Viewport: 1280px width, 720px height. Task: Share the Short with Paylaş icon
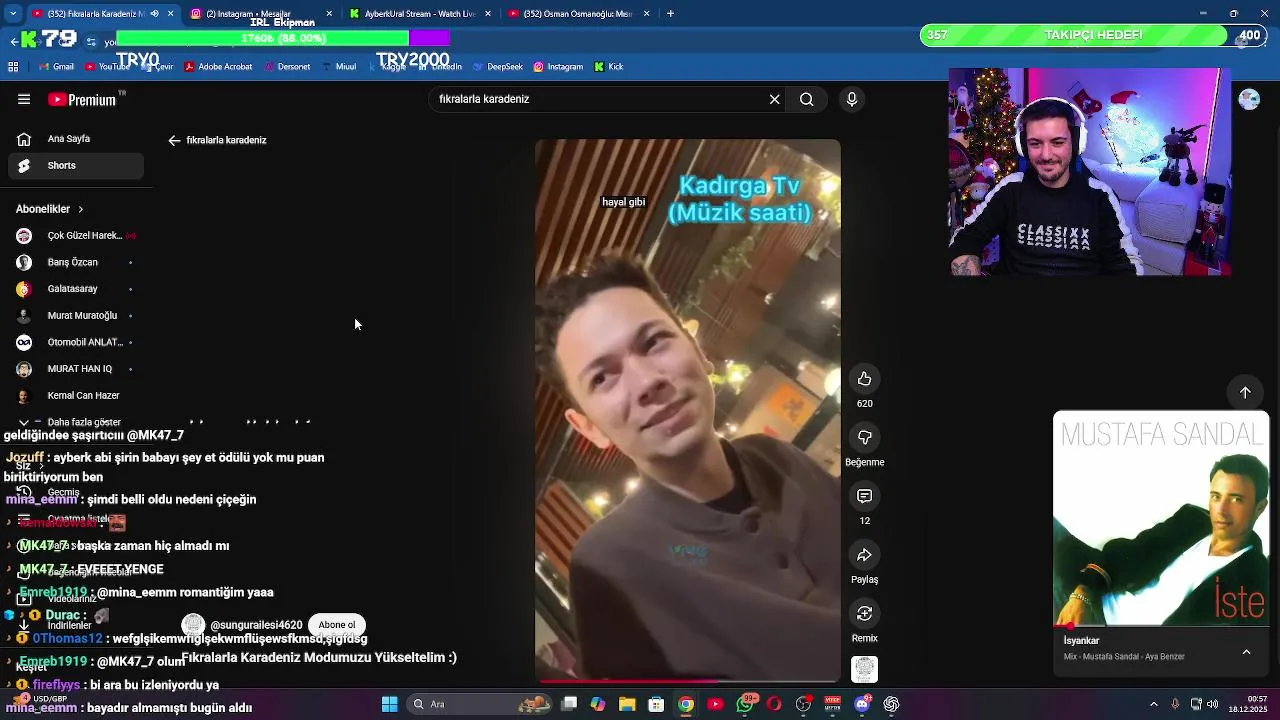[864, 555]
